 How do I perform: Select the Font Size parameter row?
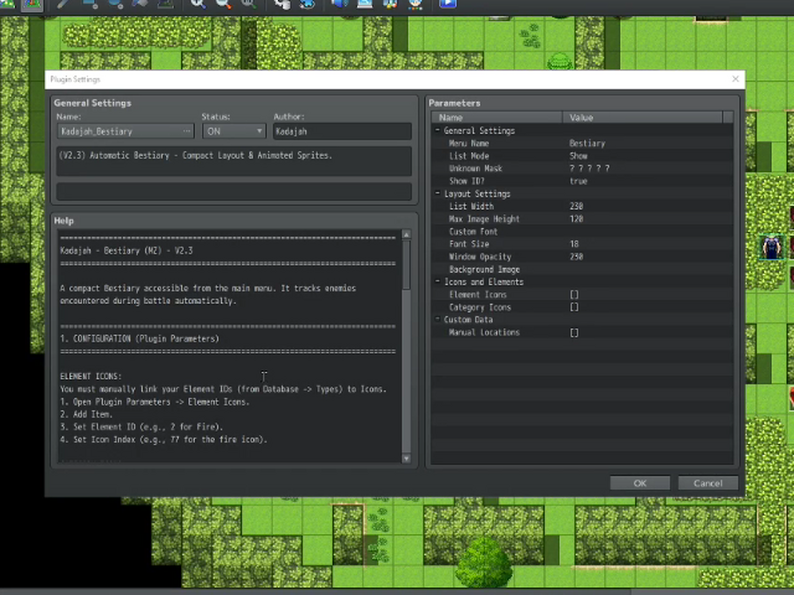coord(582,244)
